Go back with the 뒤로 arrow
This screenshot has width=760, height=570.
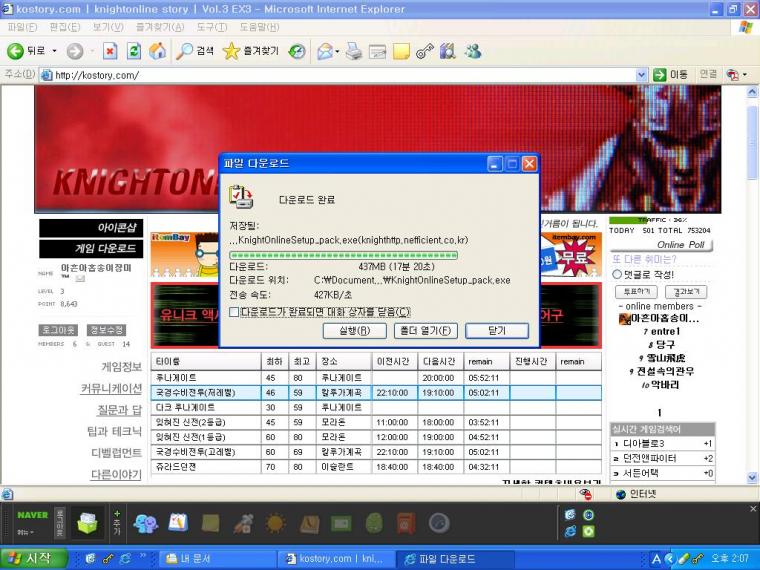25,51
